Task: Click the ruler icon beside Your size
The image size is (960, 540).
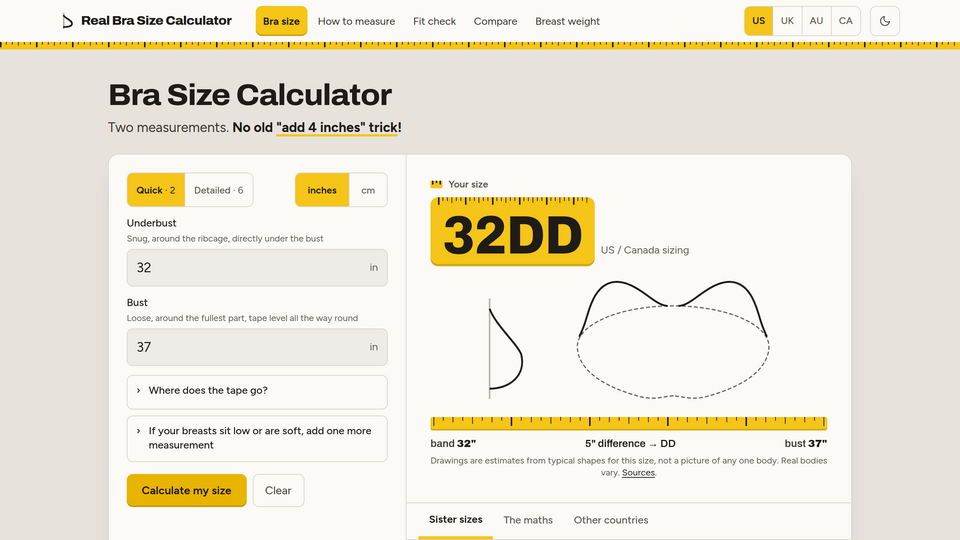Action: tap(436, 184)
